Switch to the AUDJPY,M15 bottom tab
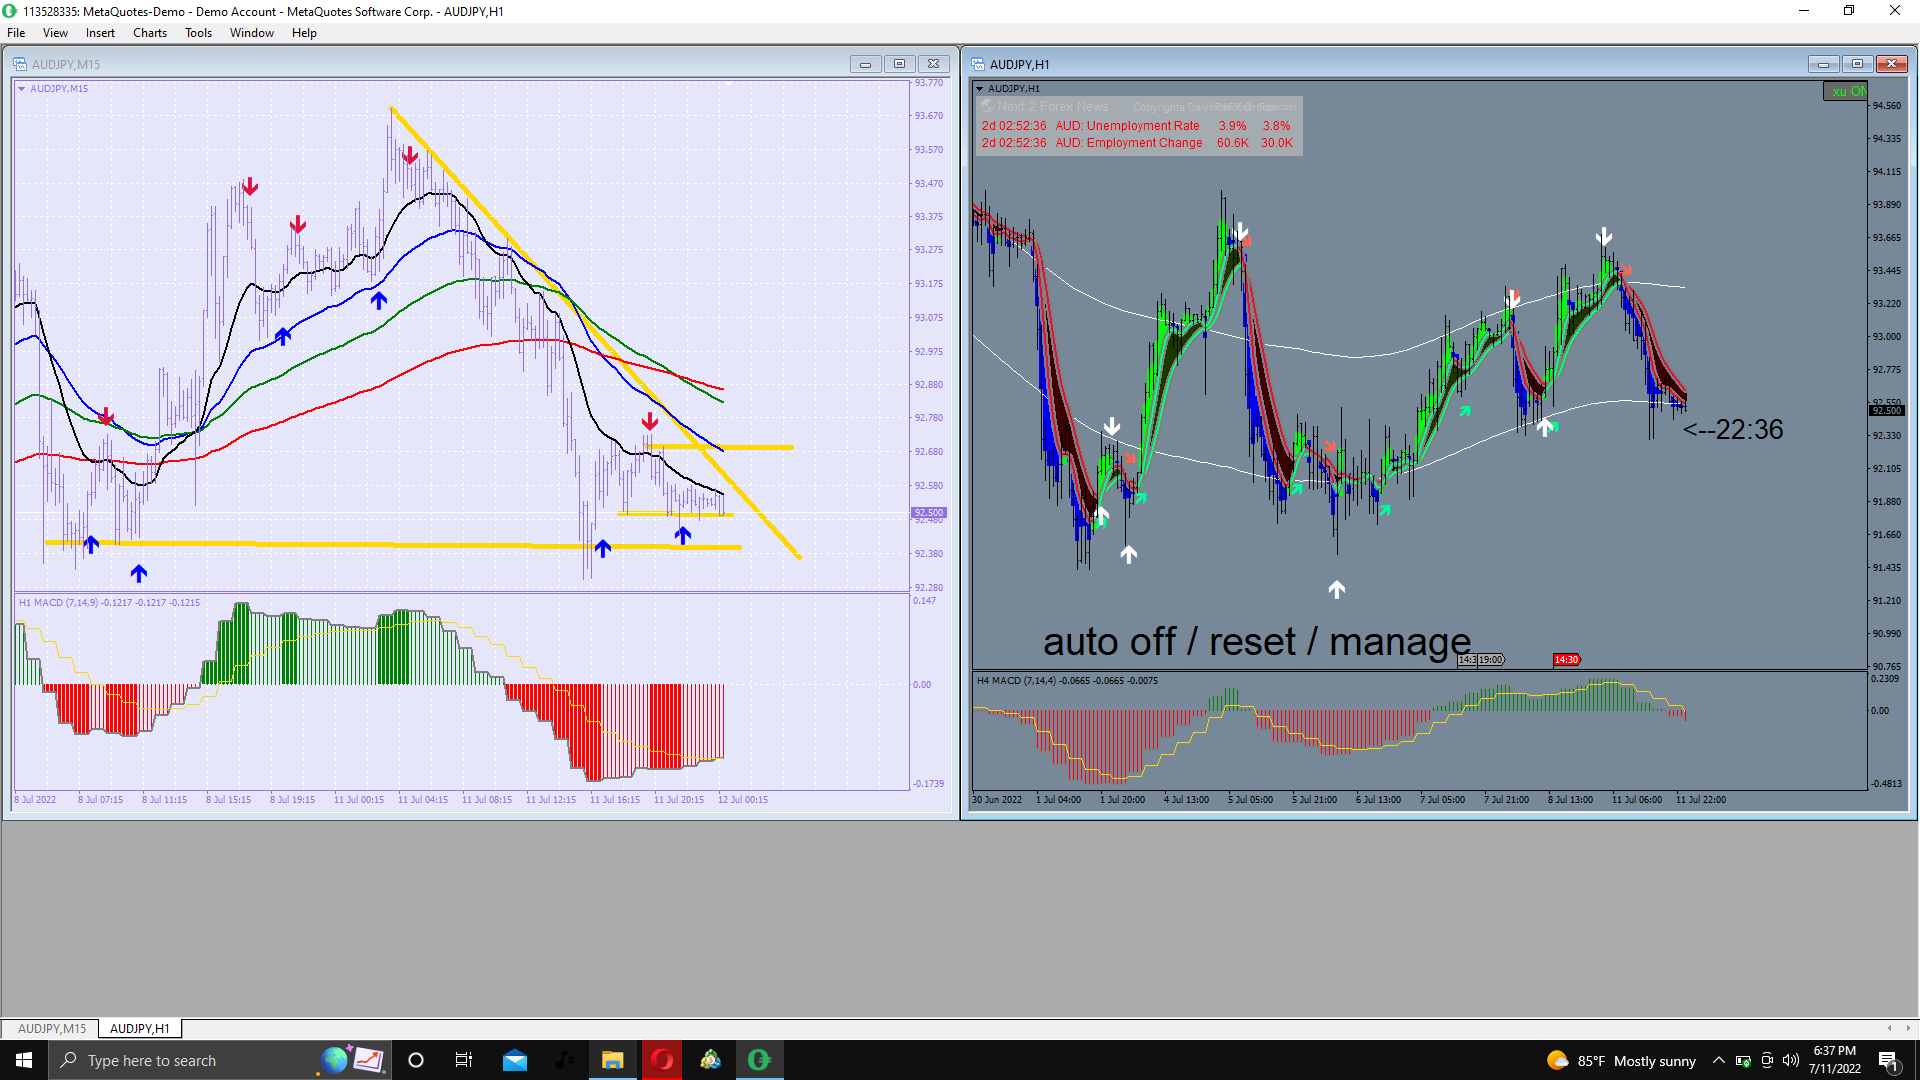This screenshot has width=1920, height=1080. (x=52, y=1028)
